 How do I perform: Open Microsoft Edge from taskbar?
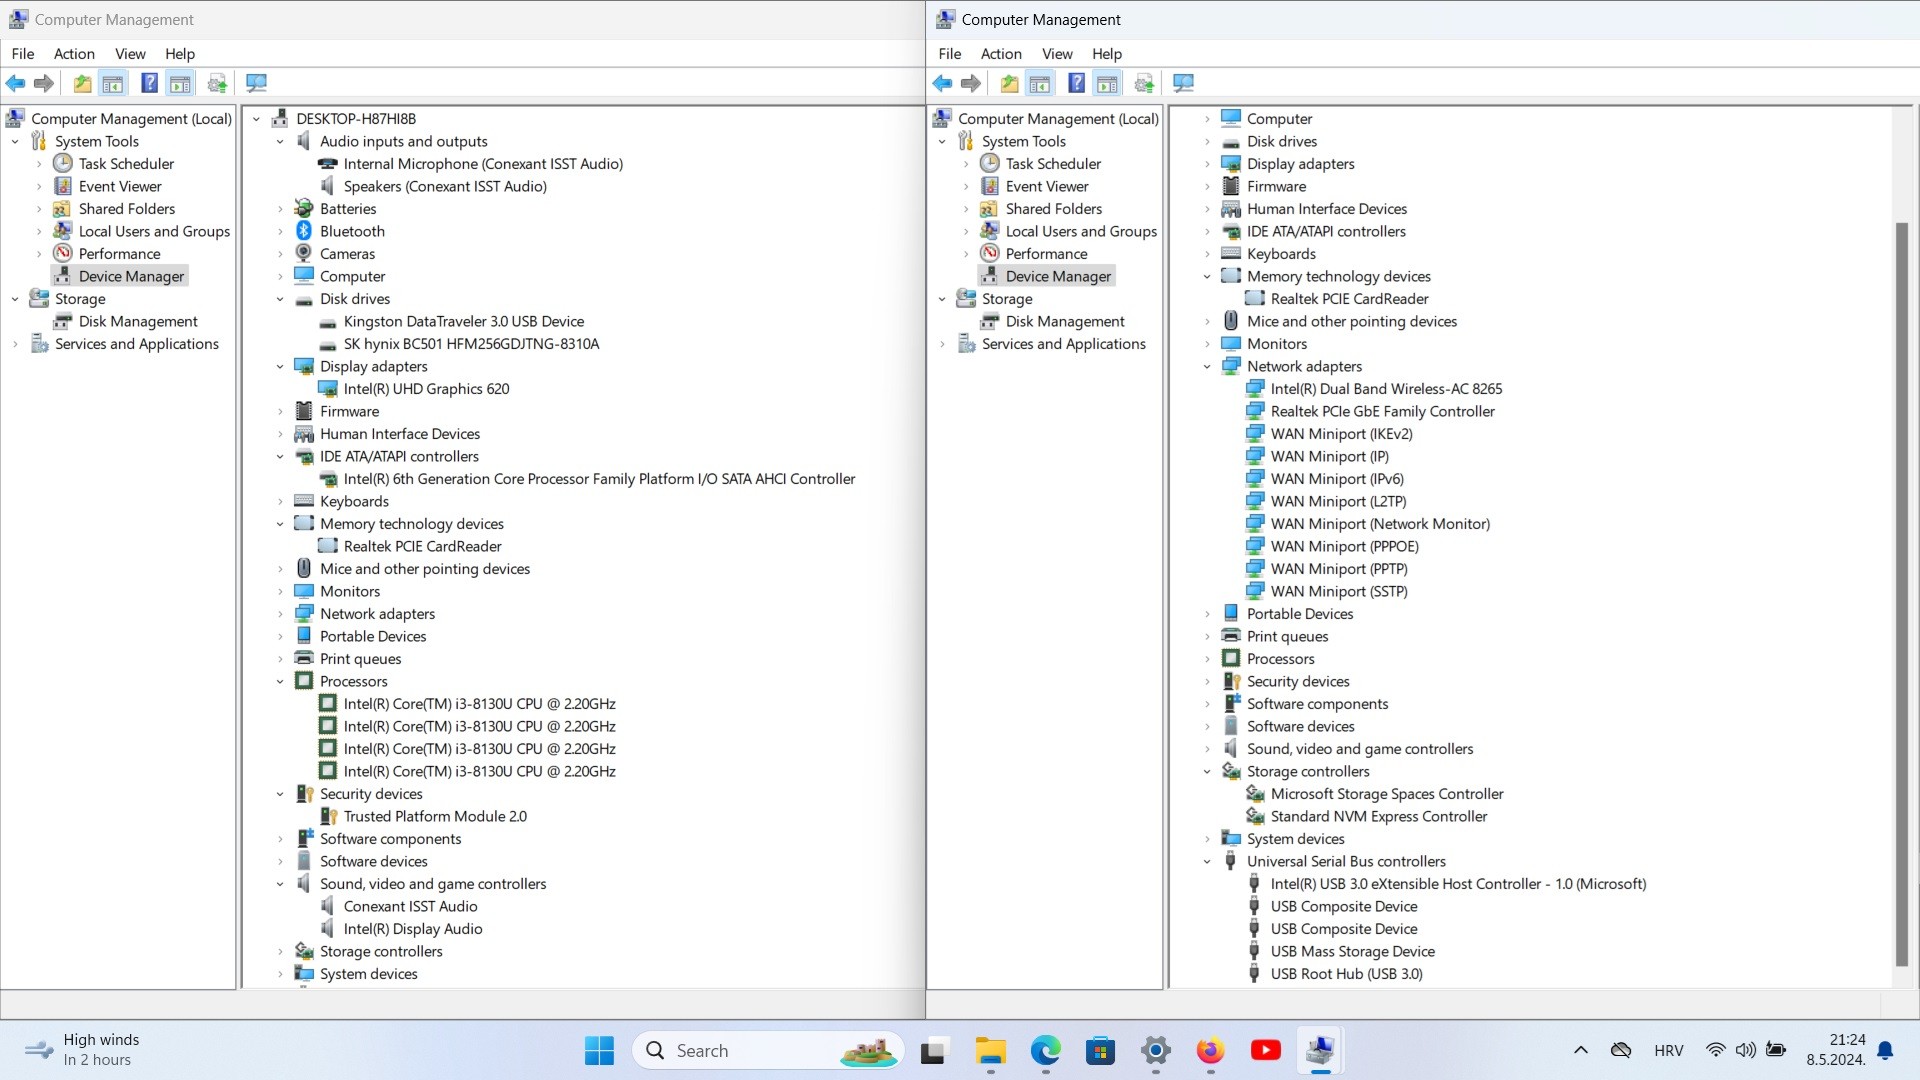tap(1046, 1051)
